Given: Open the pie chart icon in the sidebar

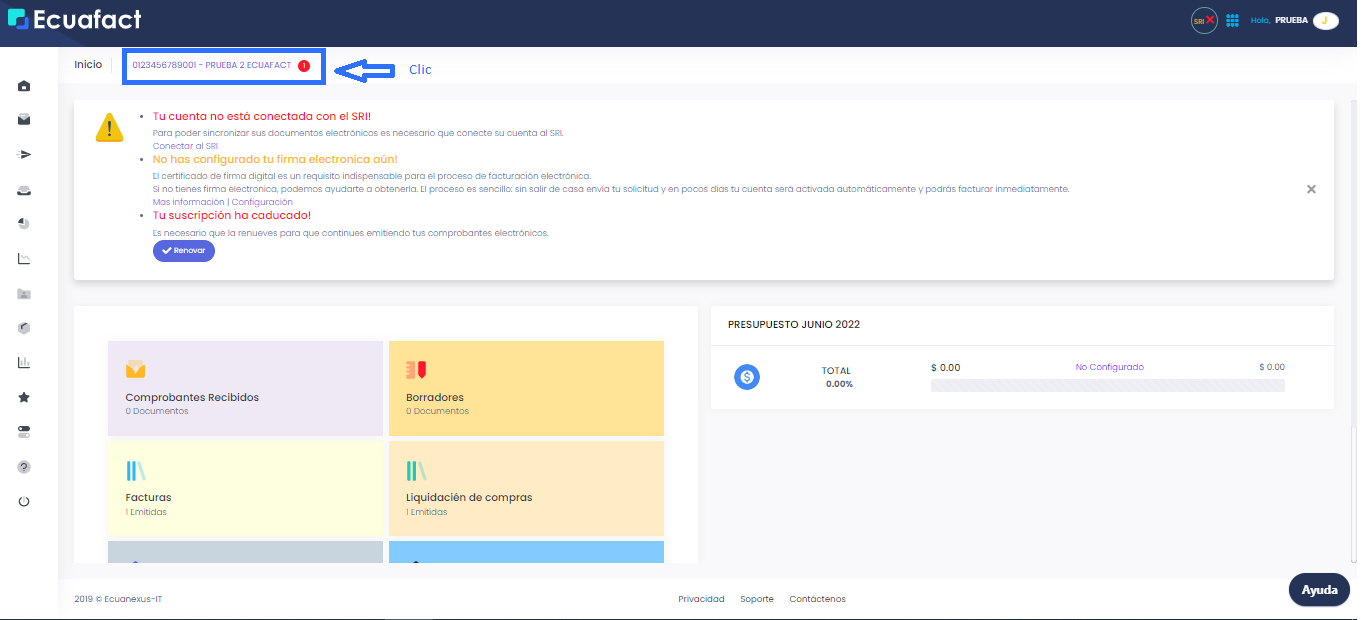Looking at the screenshot, I should point(23,223).
